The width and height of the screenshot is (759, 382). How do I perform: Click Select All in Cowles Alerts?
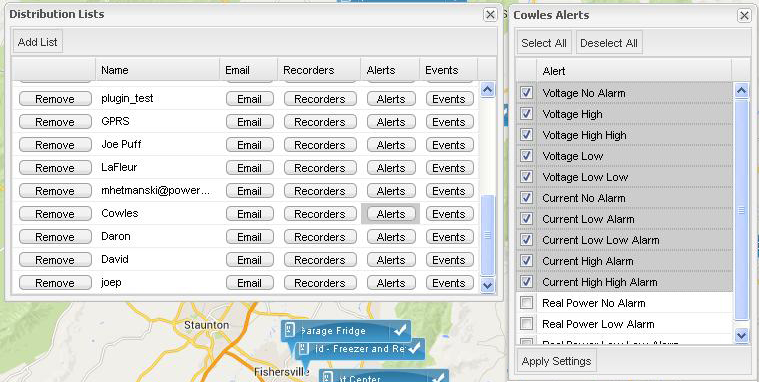click(x=544, y=43)
